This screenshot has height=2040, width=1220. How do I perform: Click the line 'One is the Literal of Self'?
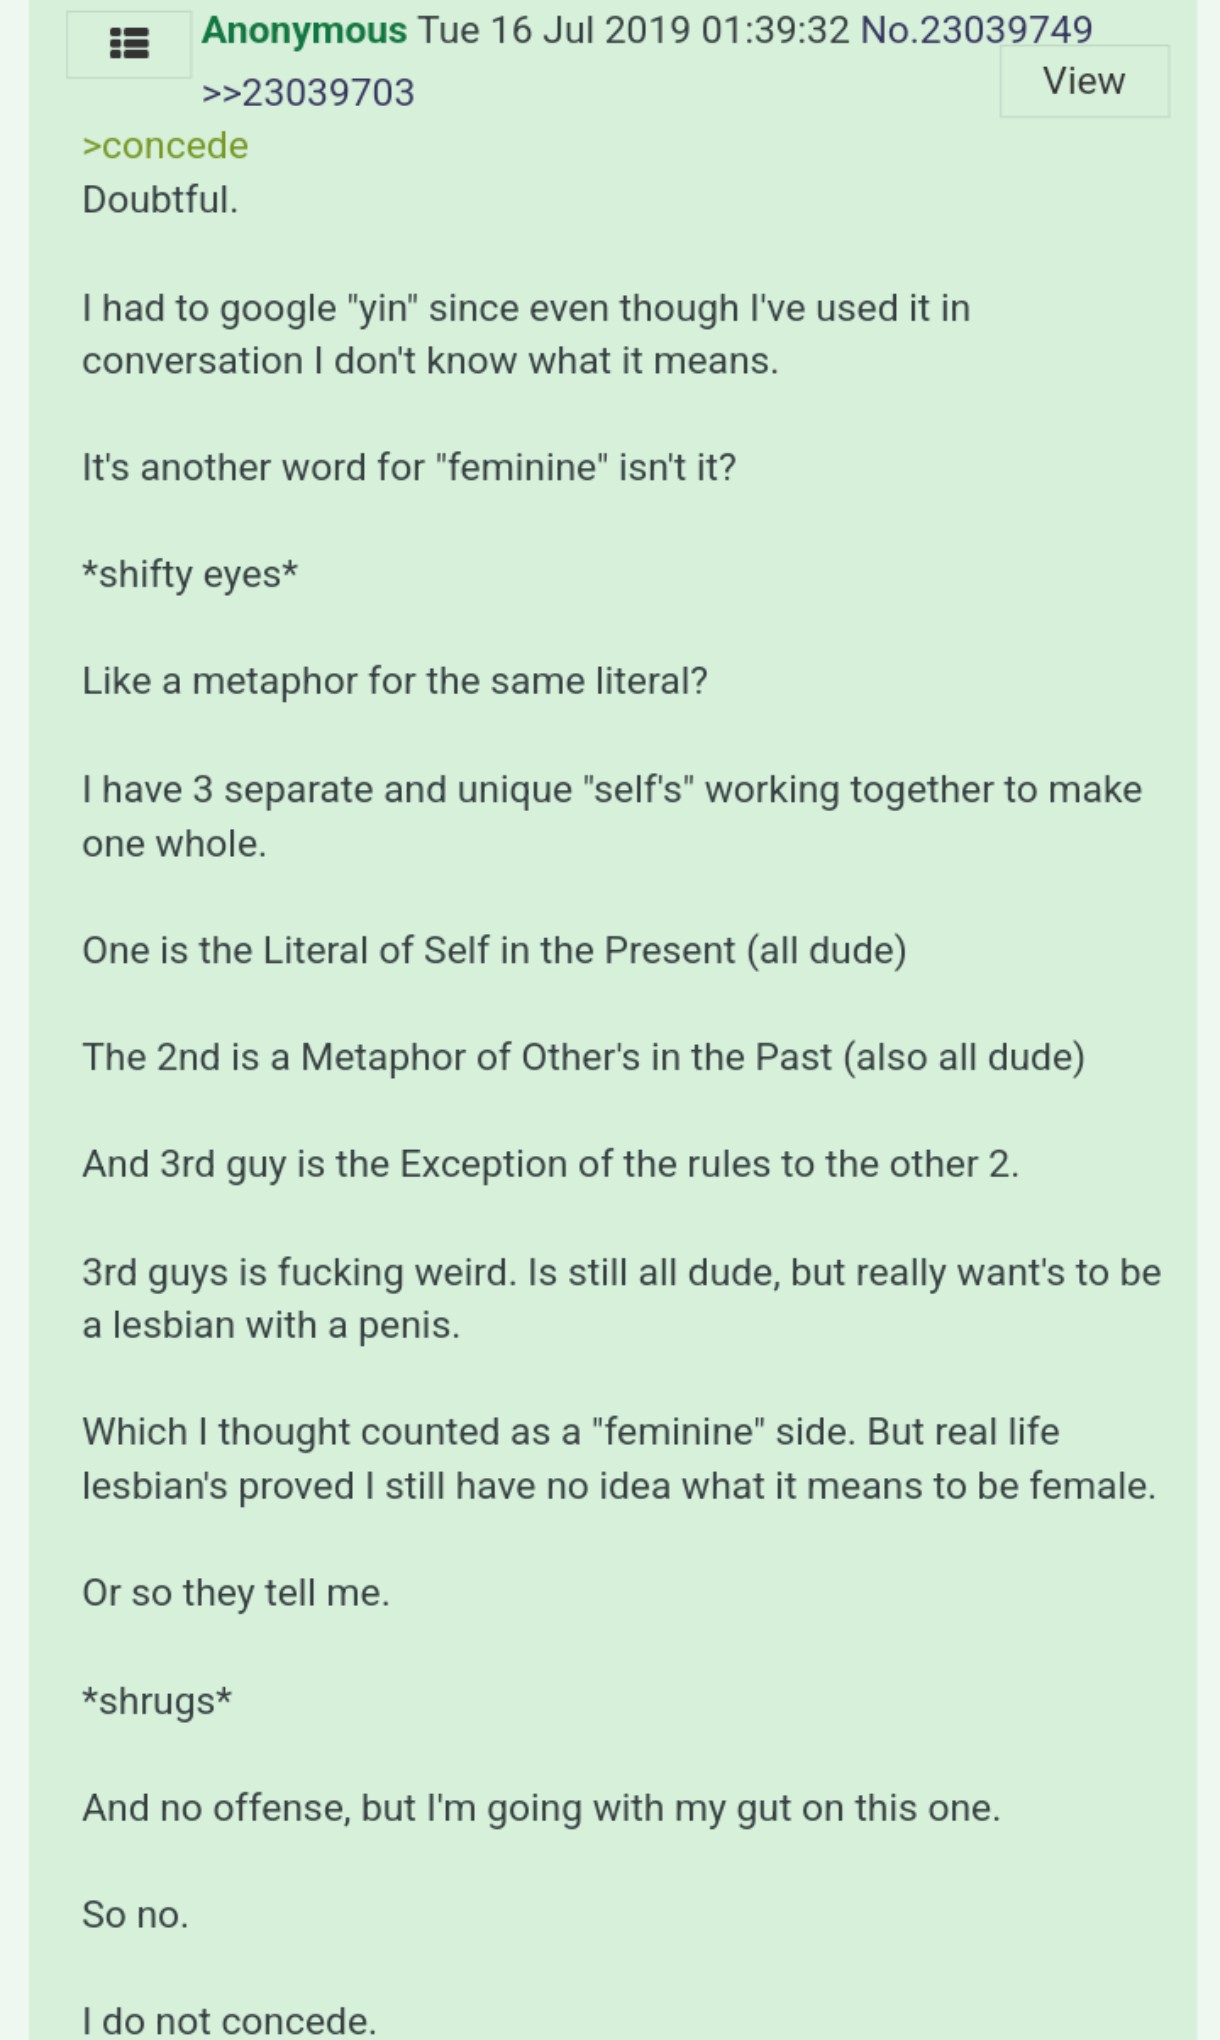point(494,951)
